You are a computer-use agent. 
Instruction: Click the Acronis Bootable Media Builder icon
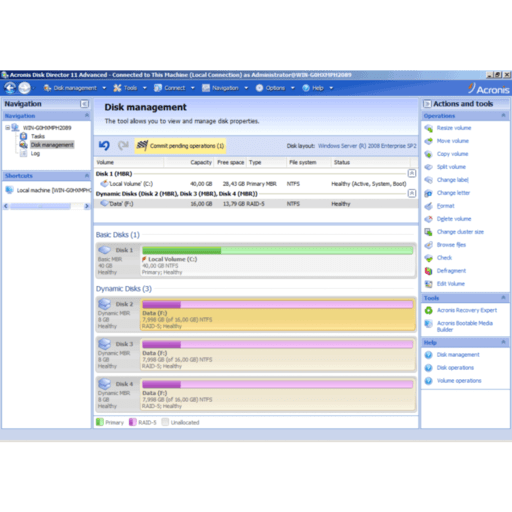coord(428,323)
